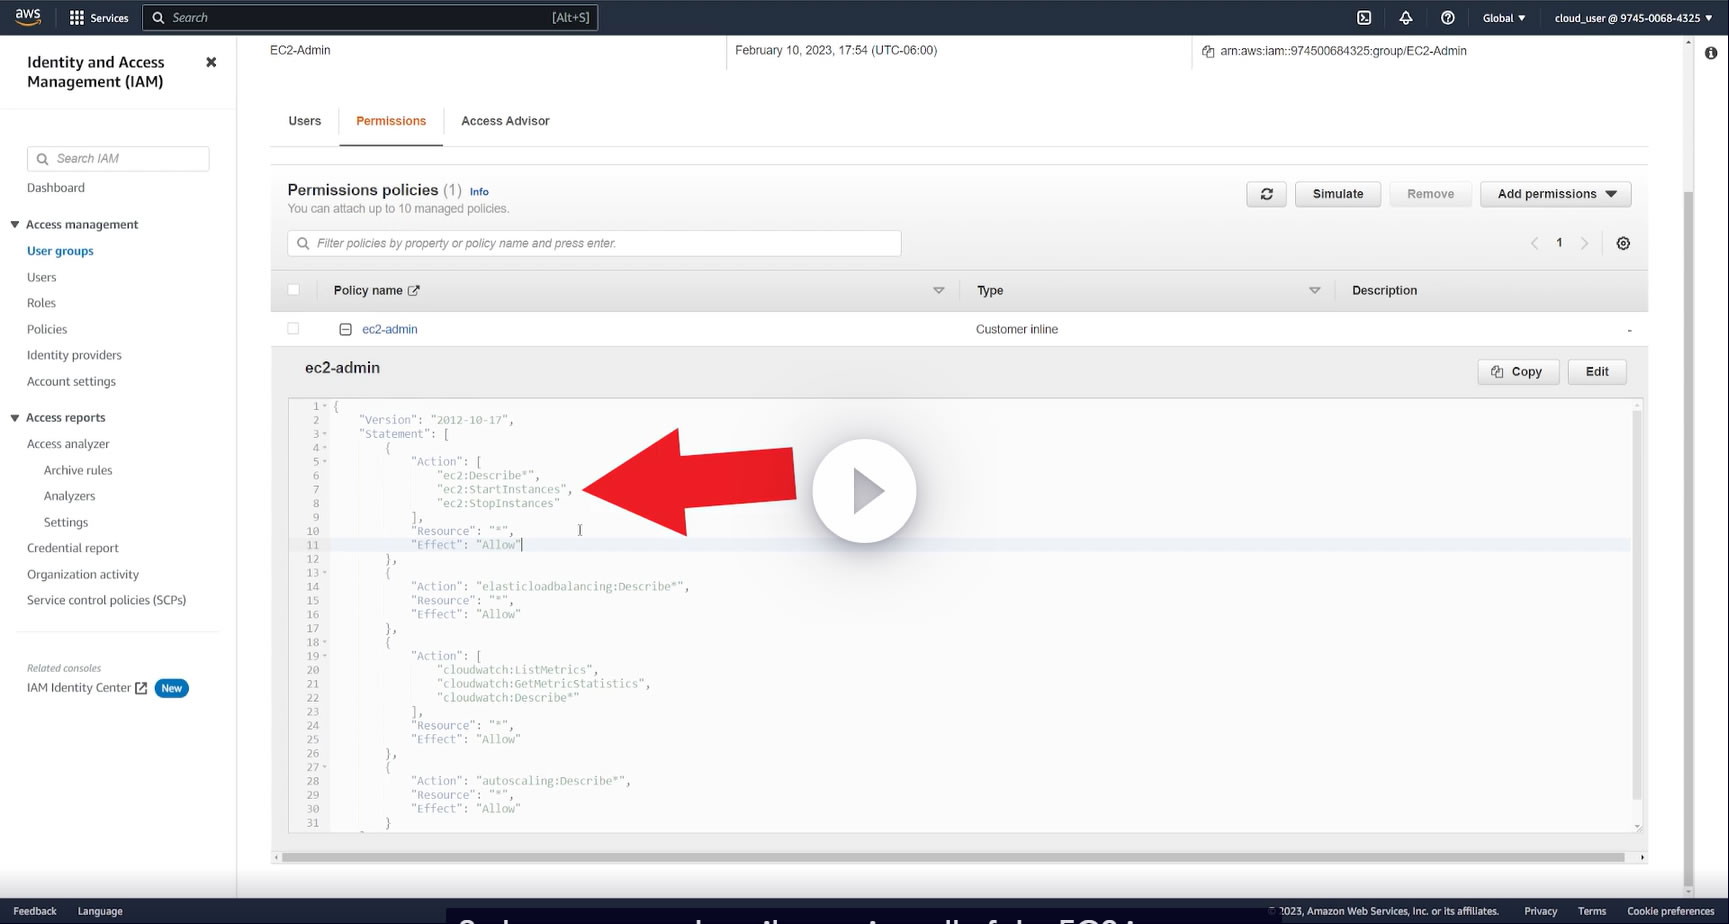Collapse the Access management section
The height and width of the screenshot is (924, 1729).
point(15,224)
